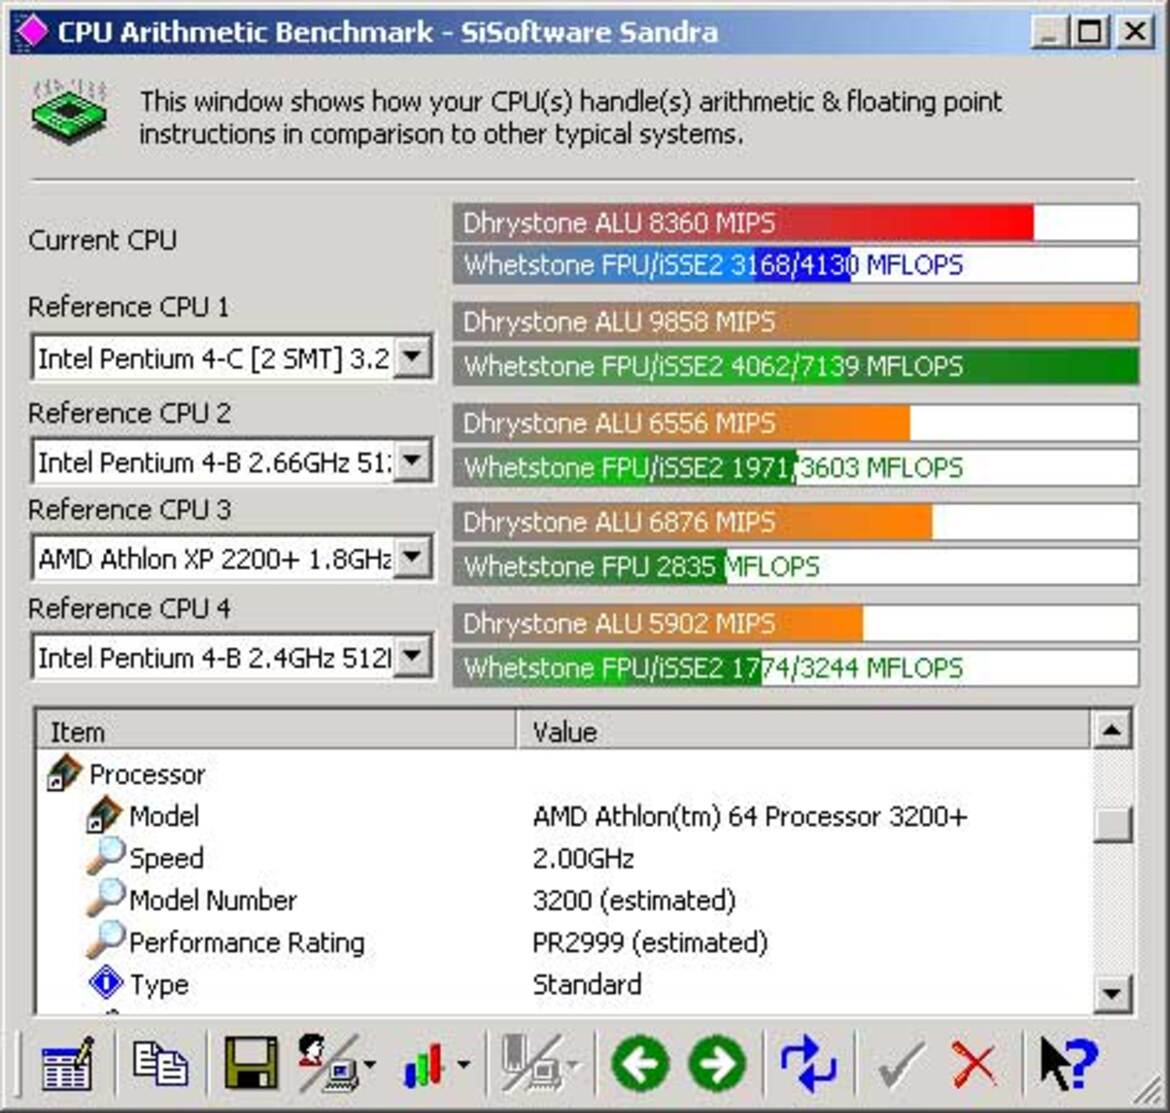Click the AMD Athlon XP 2200+ combo box

pyautogui.click(x=231, y=558)
